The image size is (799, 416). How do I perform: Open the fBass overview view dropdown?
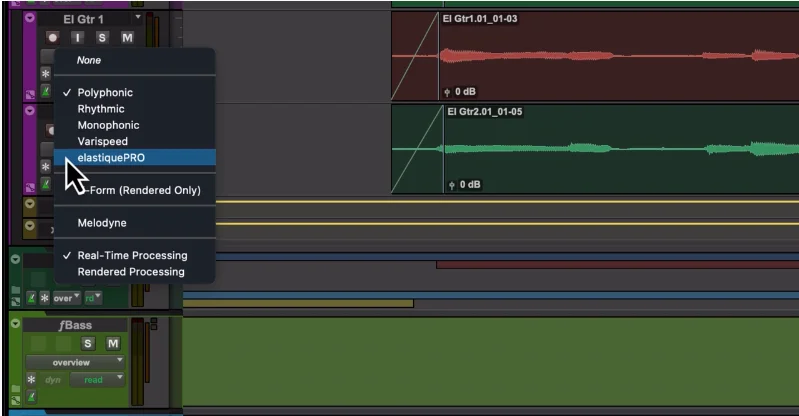75,362
